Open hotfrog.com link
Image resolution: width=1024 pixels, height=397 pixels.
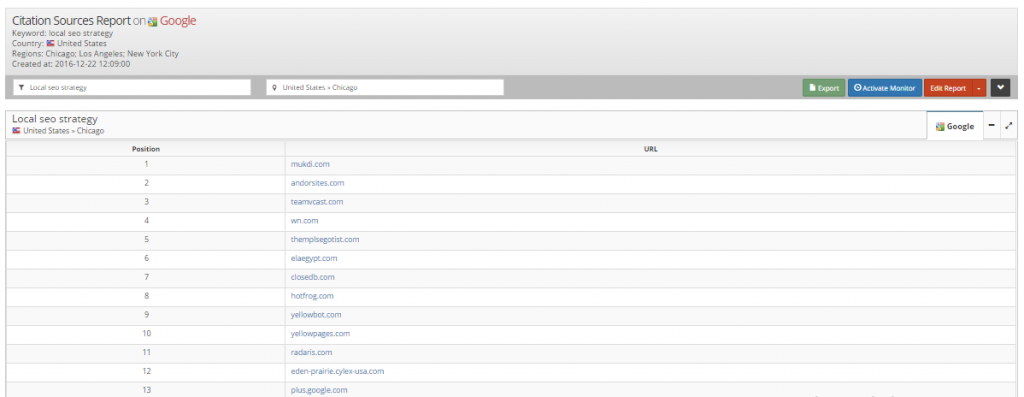[312, 296]
